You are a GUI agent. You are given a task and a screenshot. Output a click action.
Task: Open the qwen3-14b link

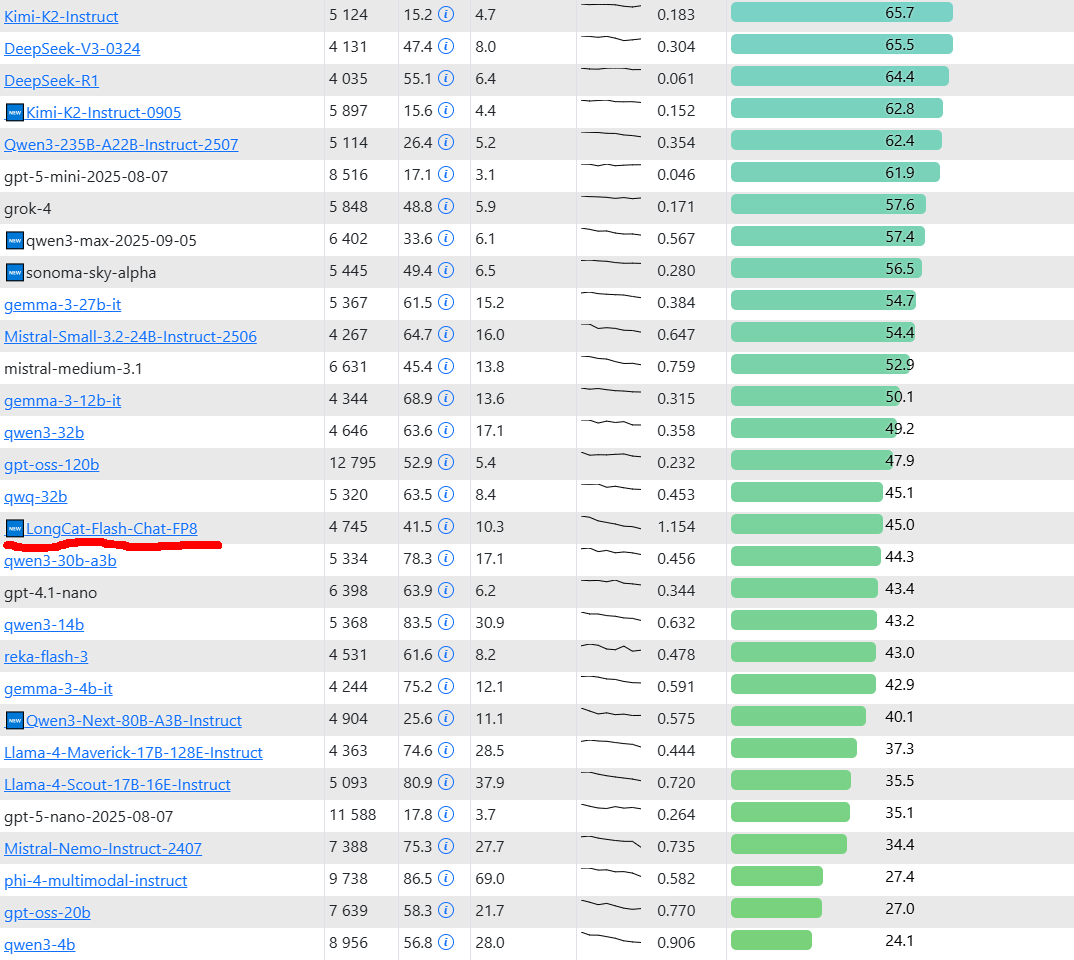[x=44, y=624]
